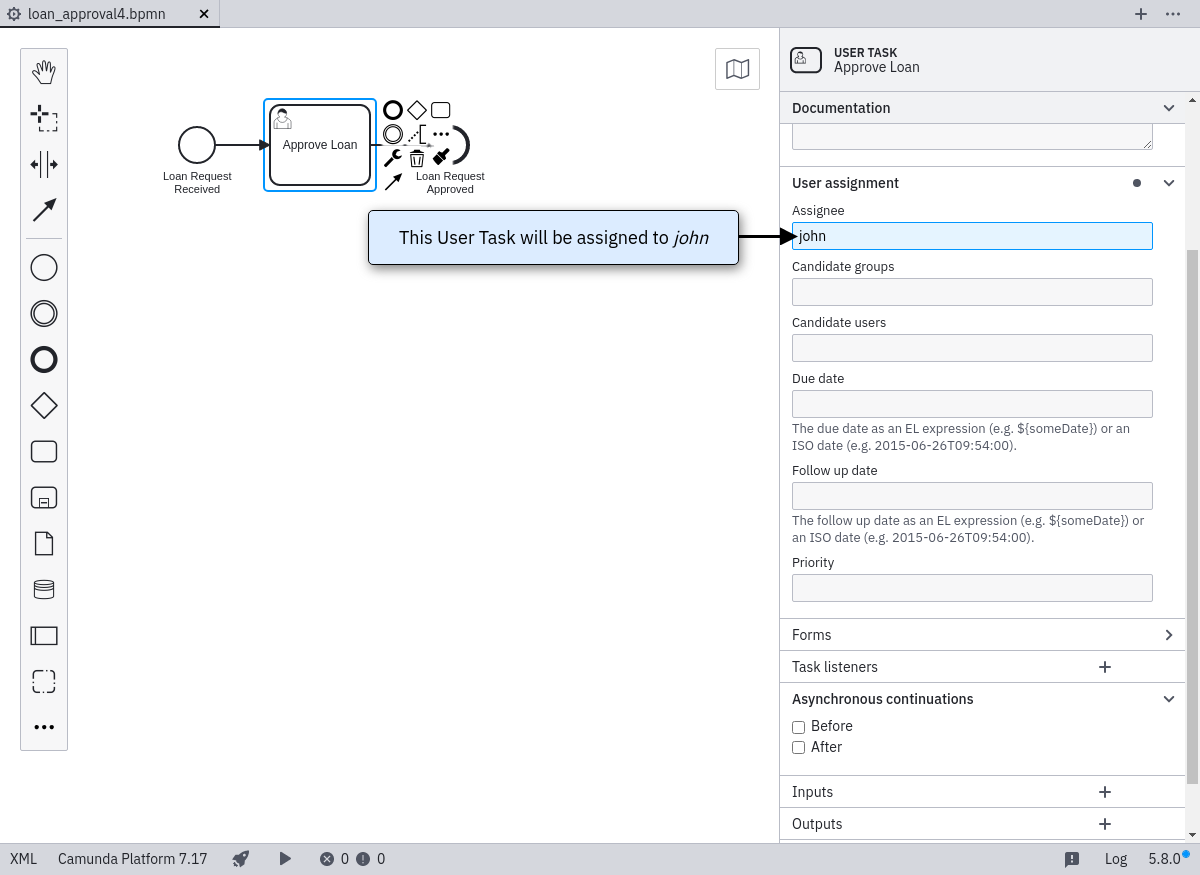Image resolution: width=1200 pixels, height=875 pixels.
Task: Select the global connect arrow tool
Action: (44, 210)
